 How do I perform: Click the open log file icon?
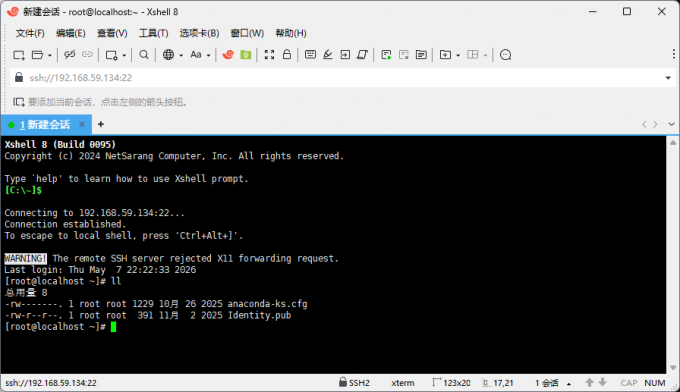421,55
